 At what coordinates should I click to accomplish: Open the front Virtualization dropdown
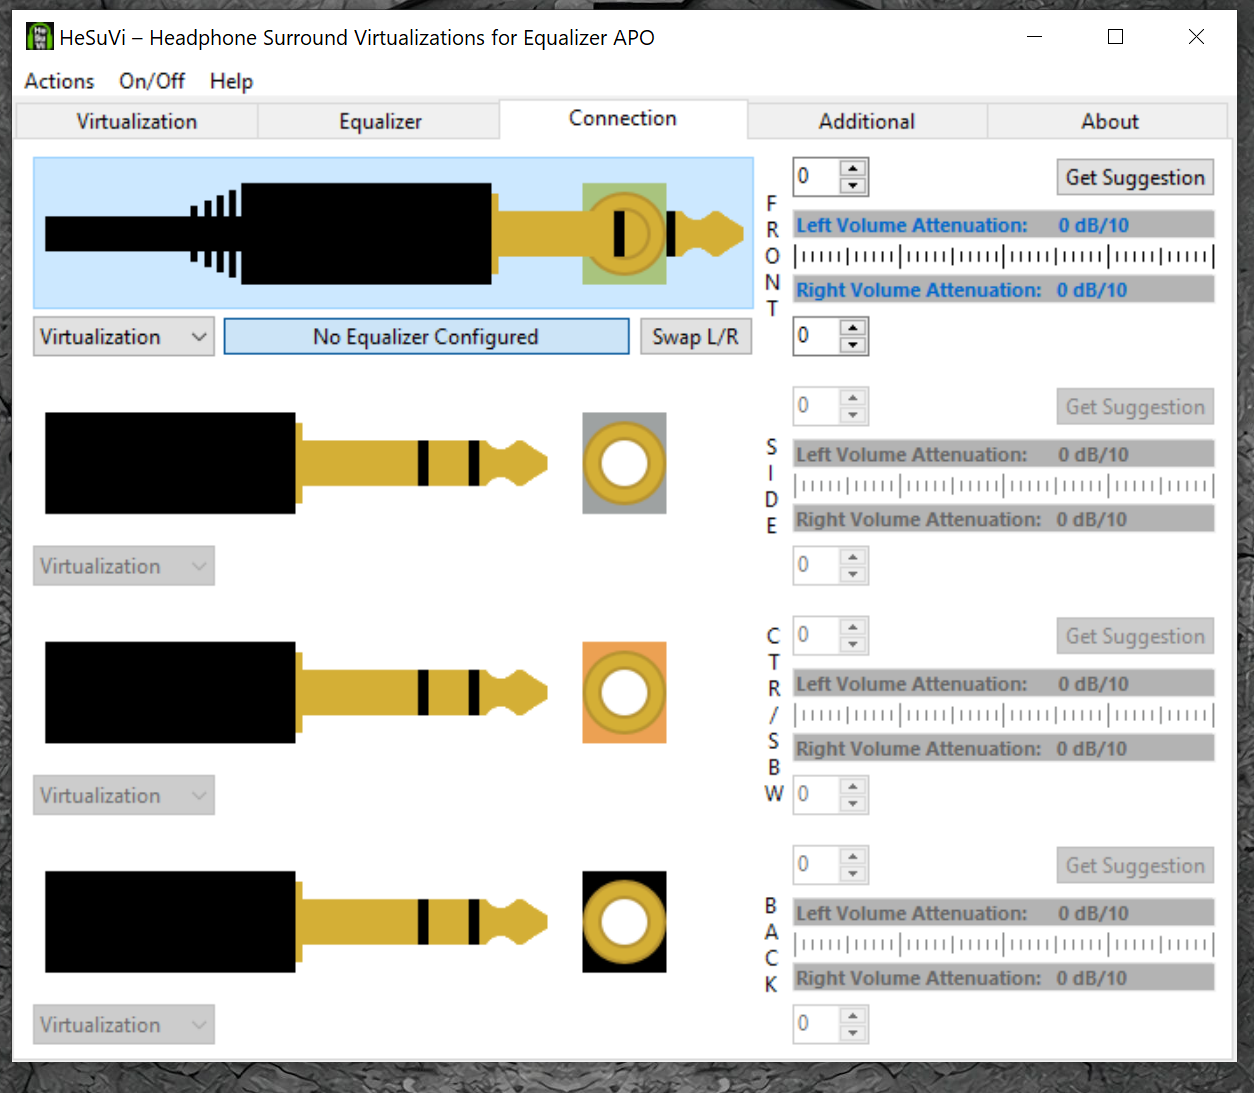pyautogui.click(x=124, y=337)
